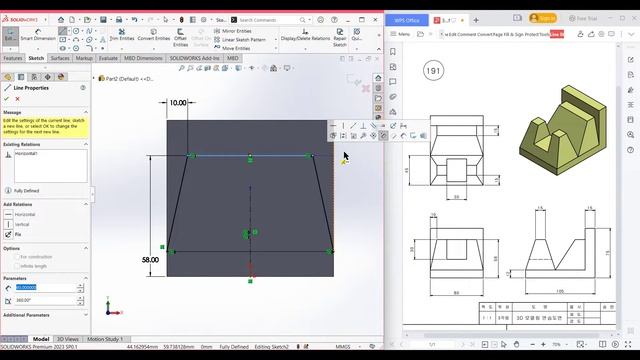Open the WPS Menu button
The image size is (640, 360).
point(400,34)
